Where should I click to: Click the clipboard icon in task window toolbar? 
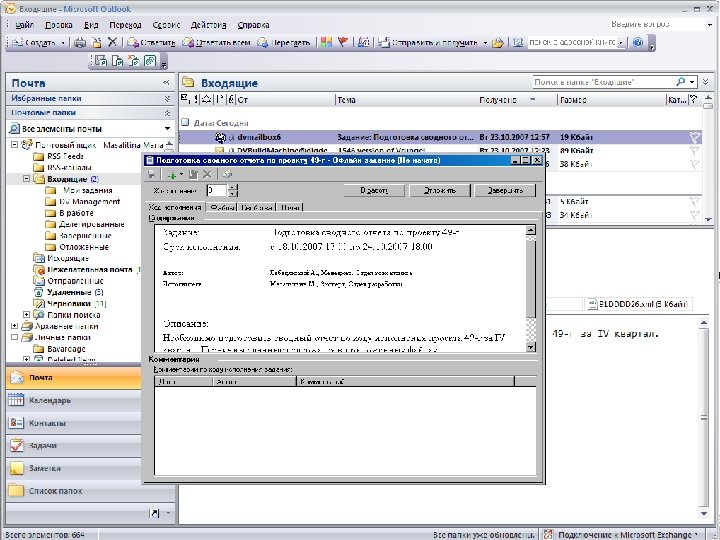click(x=193, y=174)
